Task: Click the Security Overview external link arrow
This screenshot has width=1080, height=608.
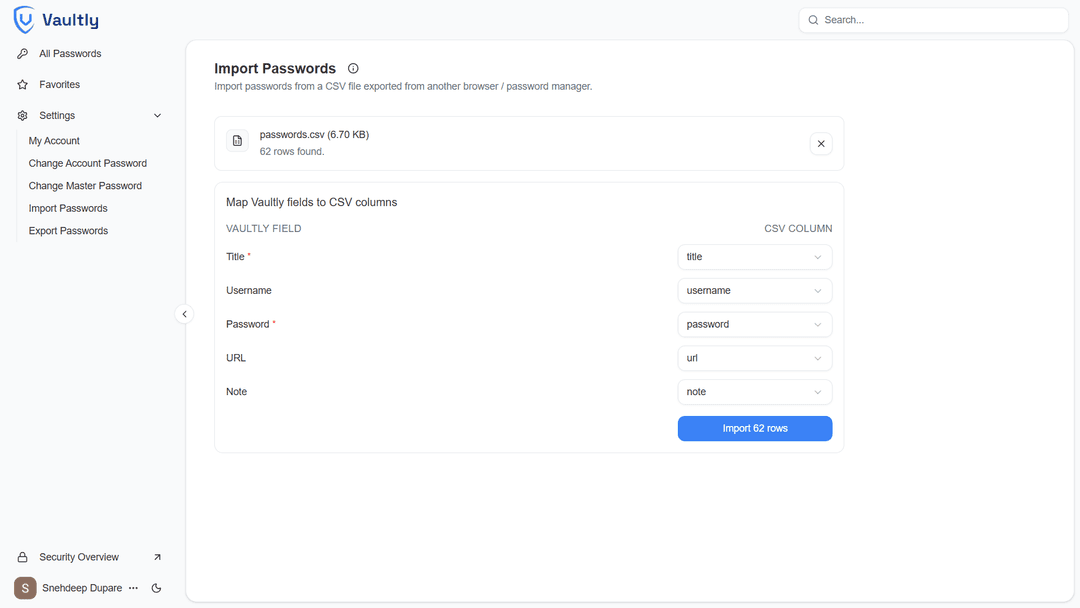Action: click(157, 557)
